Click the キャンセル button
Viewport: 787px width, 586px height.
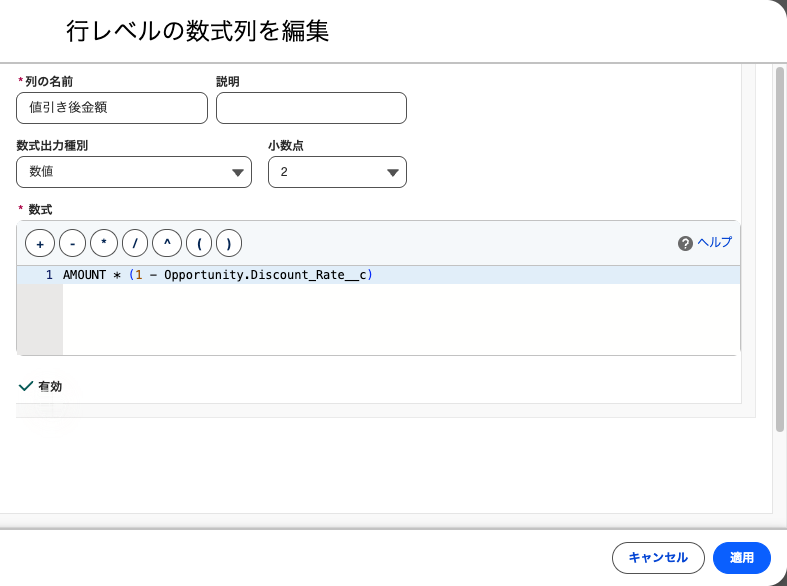pyautogui.click(x=659, y=558)
